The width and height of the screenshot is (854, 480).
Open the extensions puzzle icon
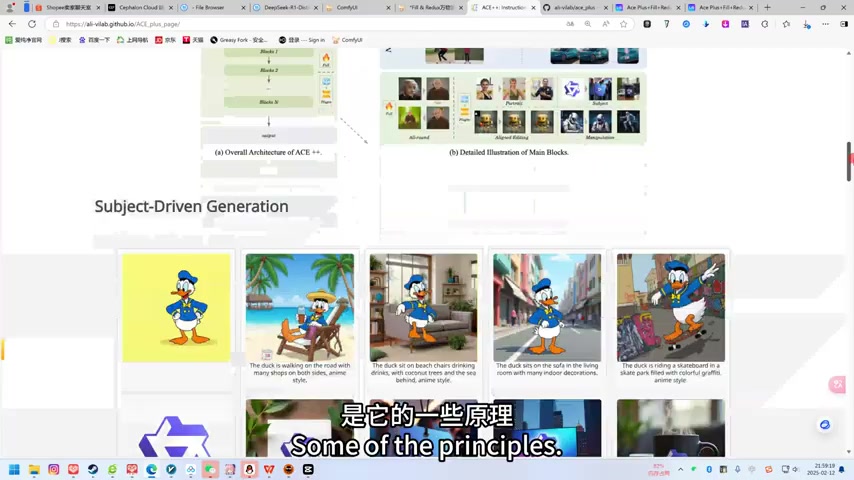pyautogui.click(x=765, y=24)
